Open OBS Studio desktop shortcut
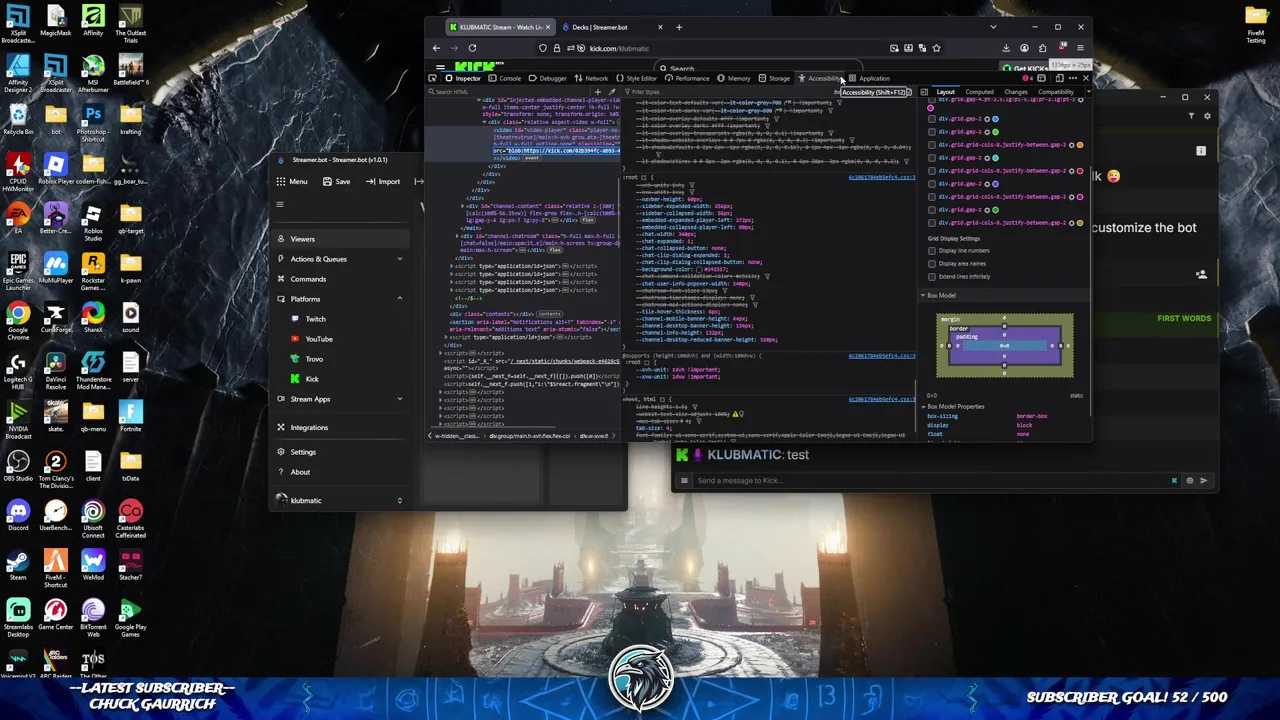Viewport: 1280px width, 720px height. click(x=18, y=466)
